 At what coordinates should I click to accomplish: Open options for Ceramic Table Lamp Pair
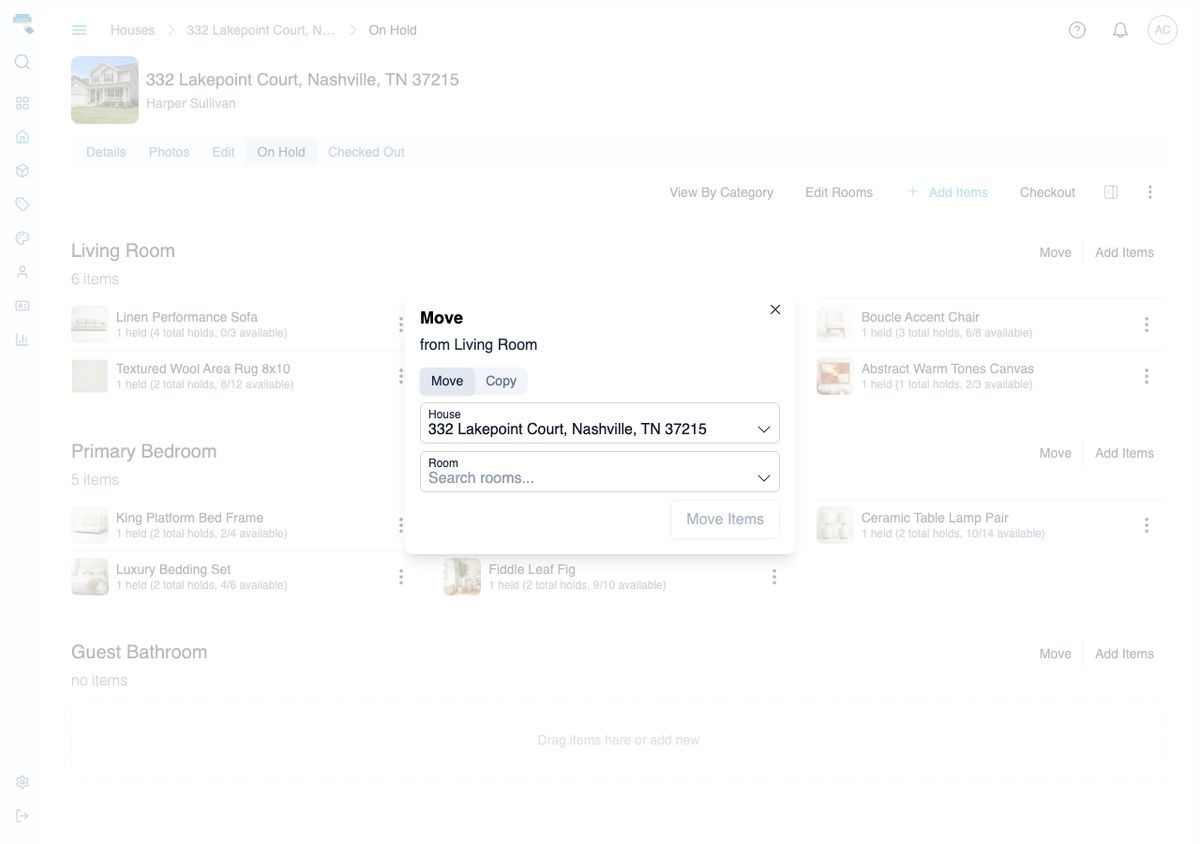1146,526
